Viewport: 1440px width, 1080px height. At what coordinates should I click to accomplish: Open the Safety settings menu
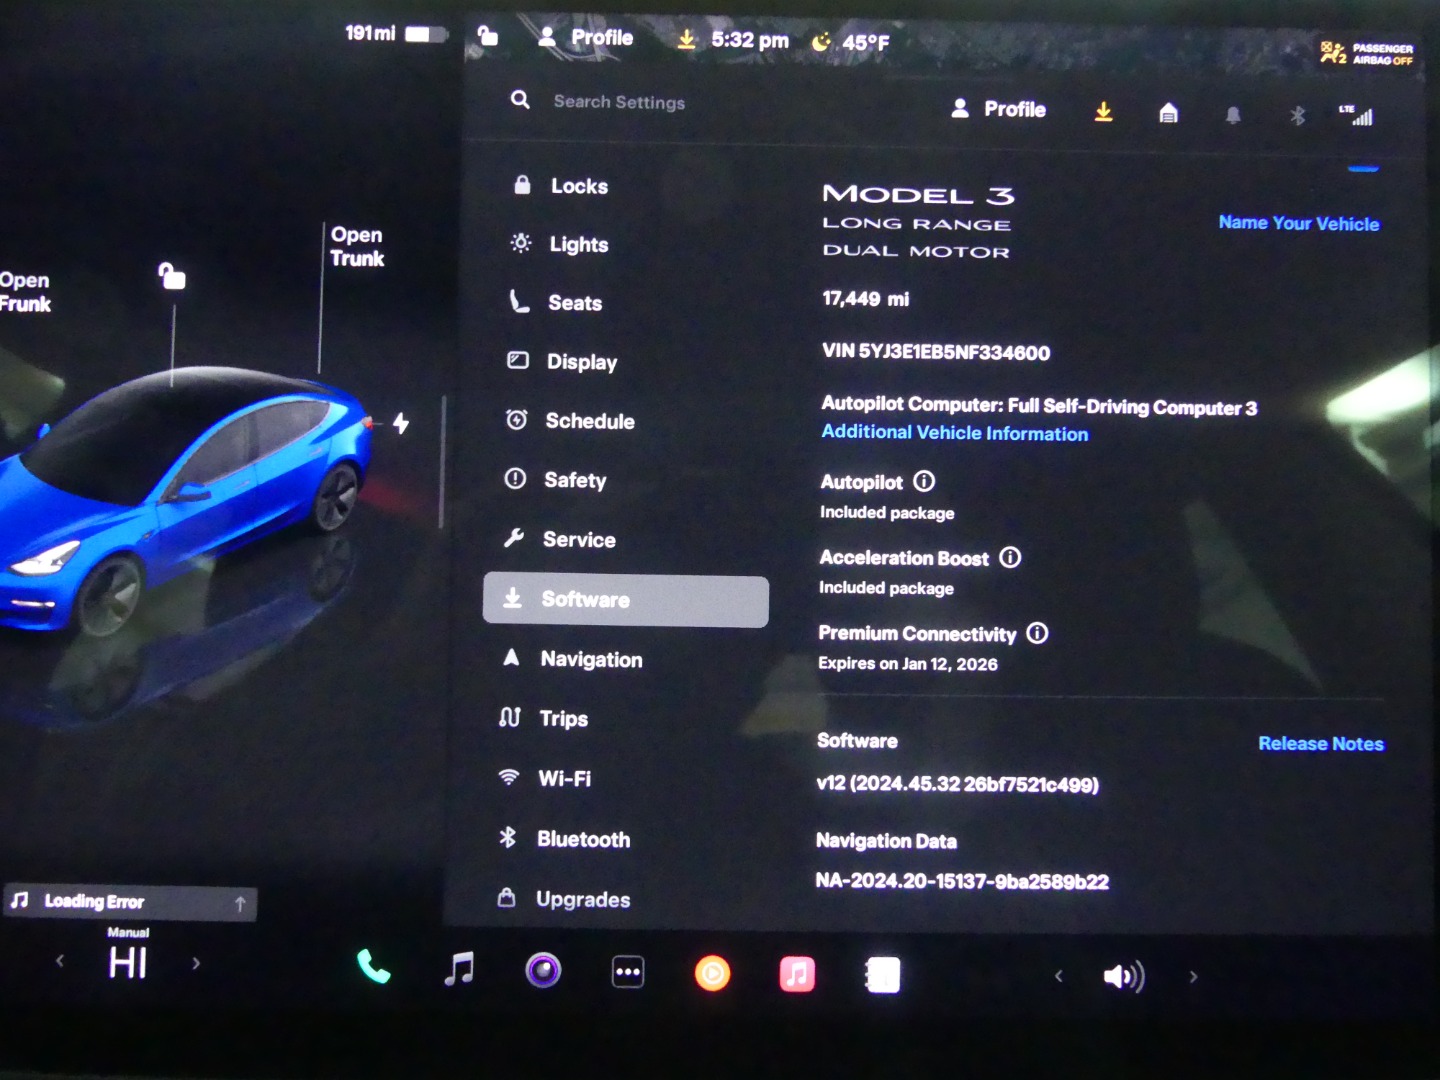[575, 480]
